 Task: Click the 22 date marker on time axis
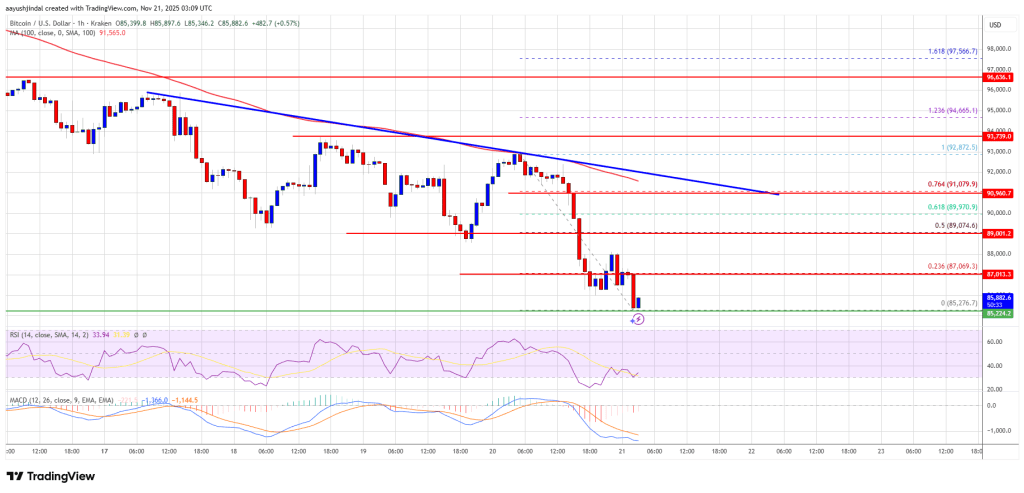tap(750, 452)
